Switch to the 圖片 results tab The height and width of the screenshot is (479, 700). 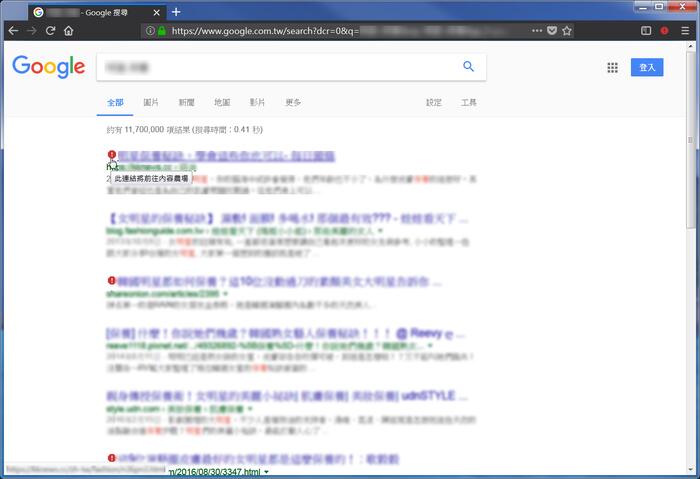(151, 102)
